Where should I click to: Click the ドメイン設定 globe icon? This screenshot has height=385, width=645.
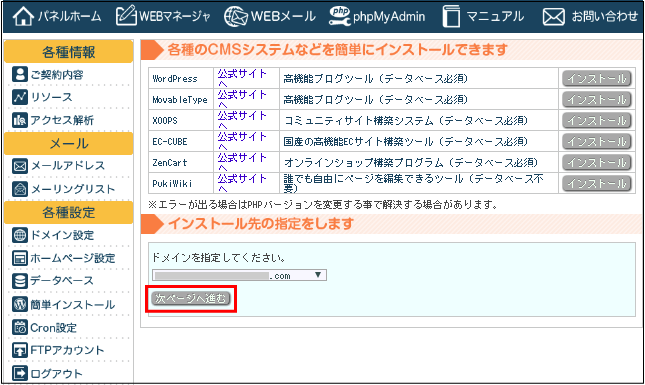[20, 235]
